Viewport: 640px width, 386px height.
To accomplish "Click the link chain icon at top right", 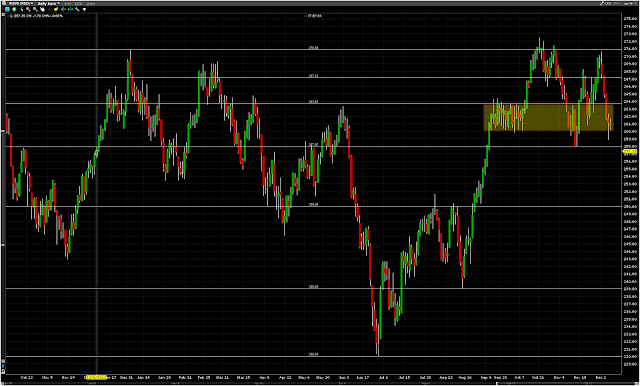I will [x=608, y=4].
